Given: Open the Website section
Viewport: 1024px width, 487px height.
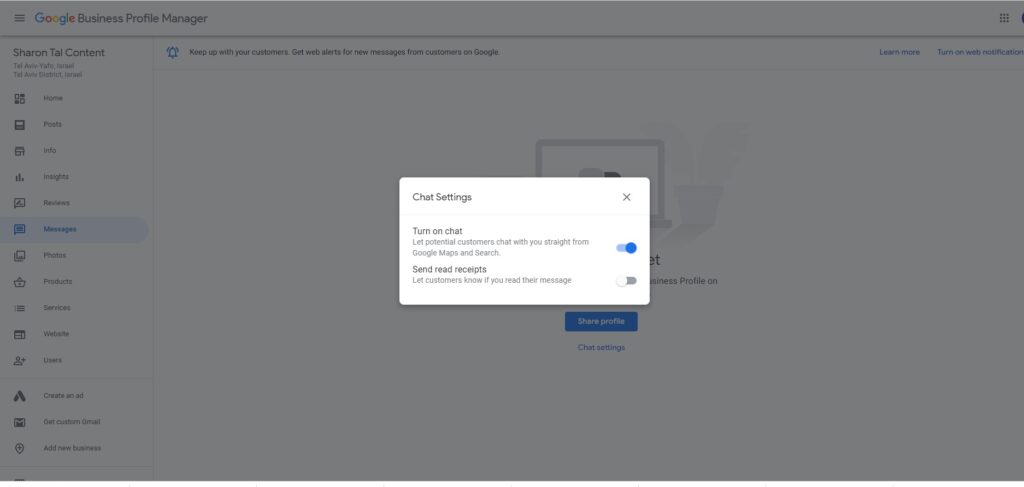Looking at the screenshot, I should [x=56, y=334].
